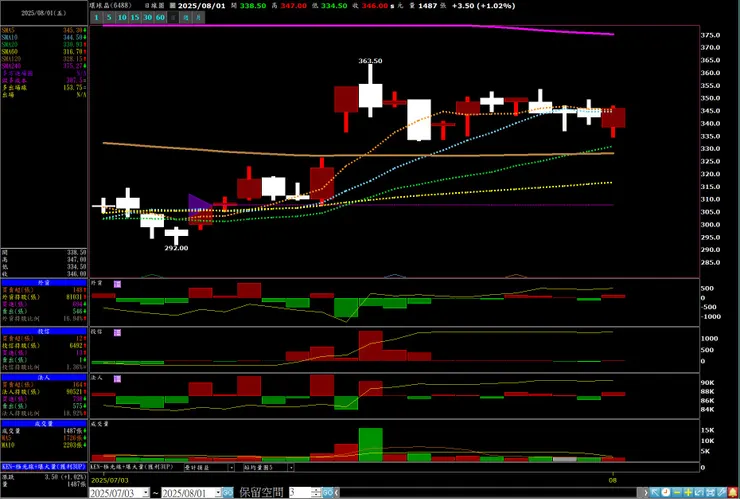
Task: Click the minus zoom-out icon
Action: point(677,493)
